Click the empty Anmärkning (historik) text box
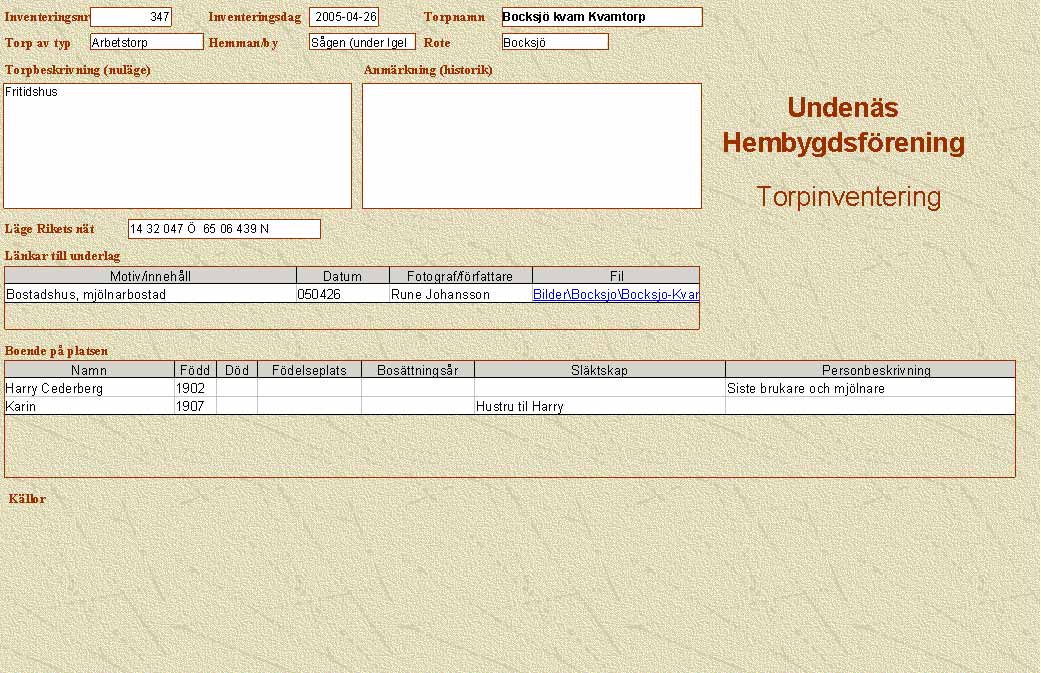 [531, 145]
